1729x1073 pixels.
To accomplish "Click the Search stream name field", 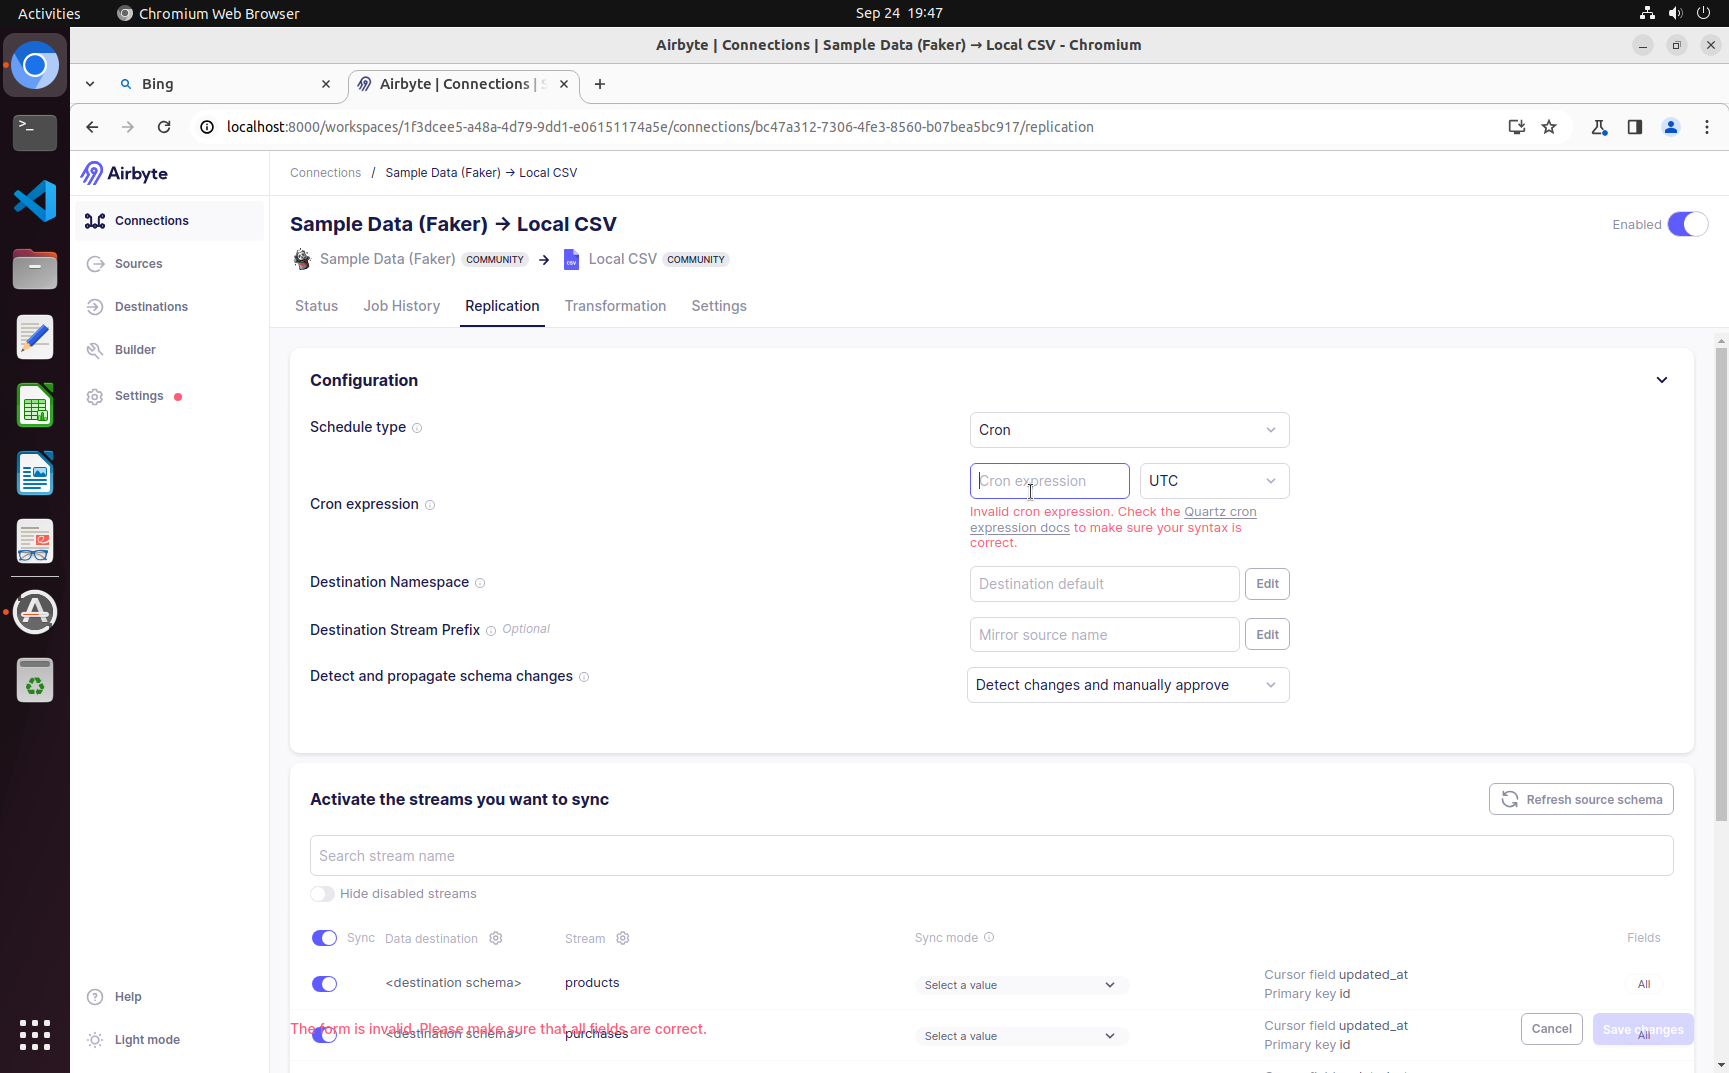I will (990, 856).
